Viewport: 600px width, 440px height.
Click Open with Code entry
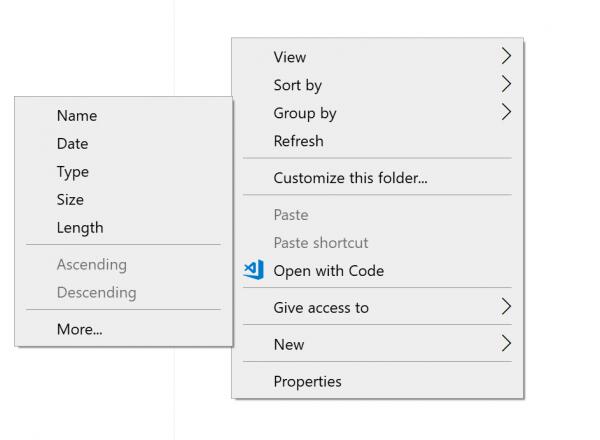pyautogui.click(x=328, y=270)
